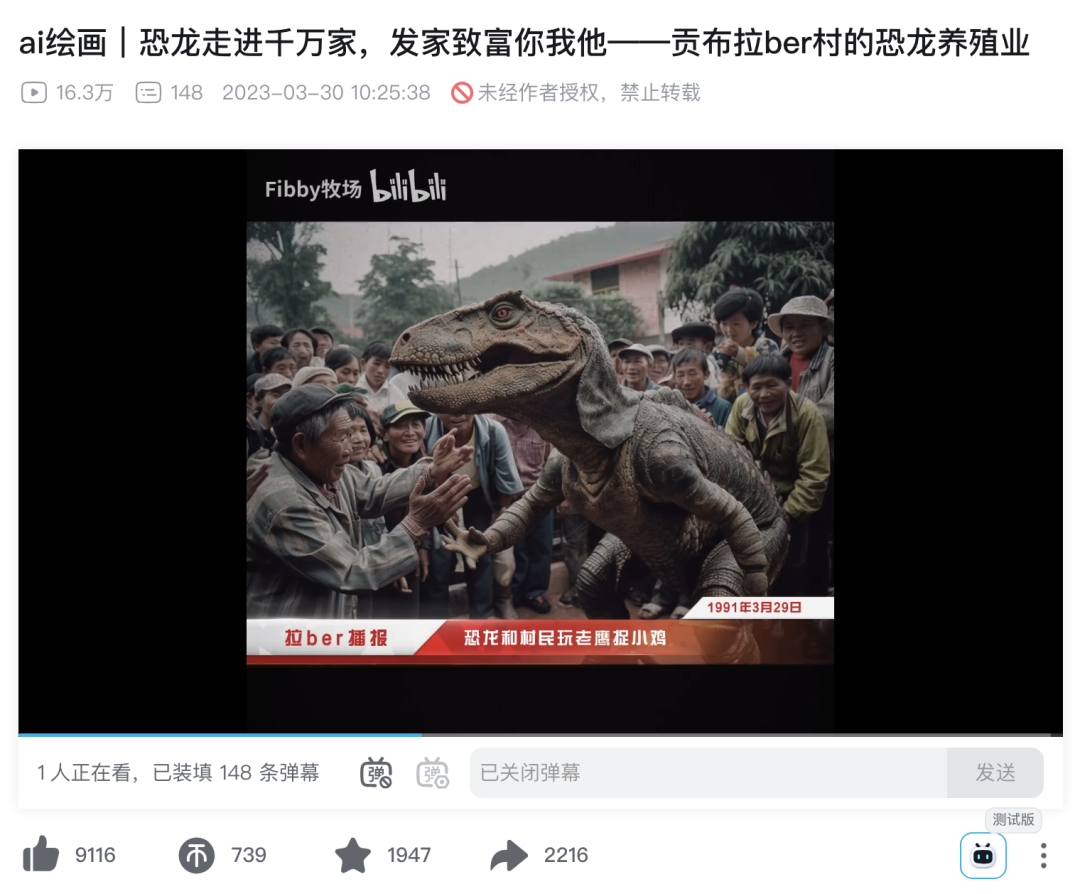This screenshot has width=1080, height=894.
Task: Open the three-dot more options menu
Action: (1043, 855)
